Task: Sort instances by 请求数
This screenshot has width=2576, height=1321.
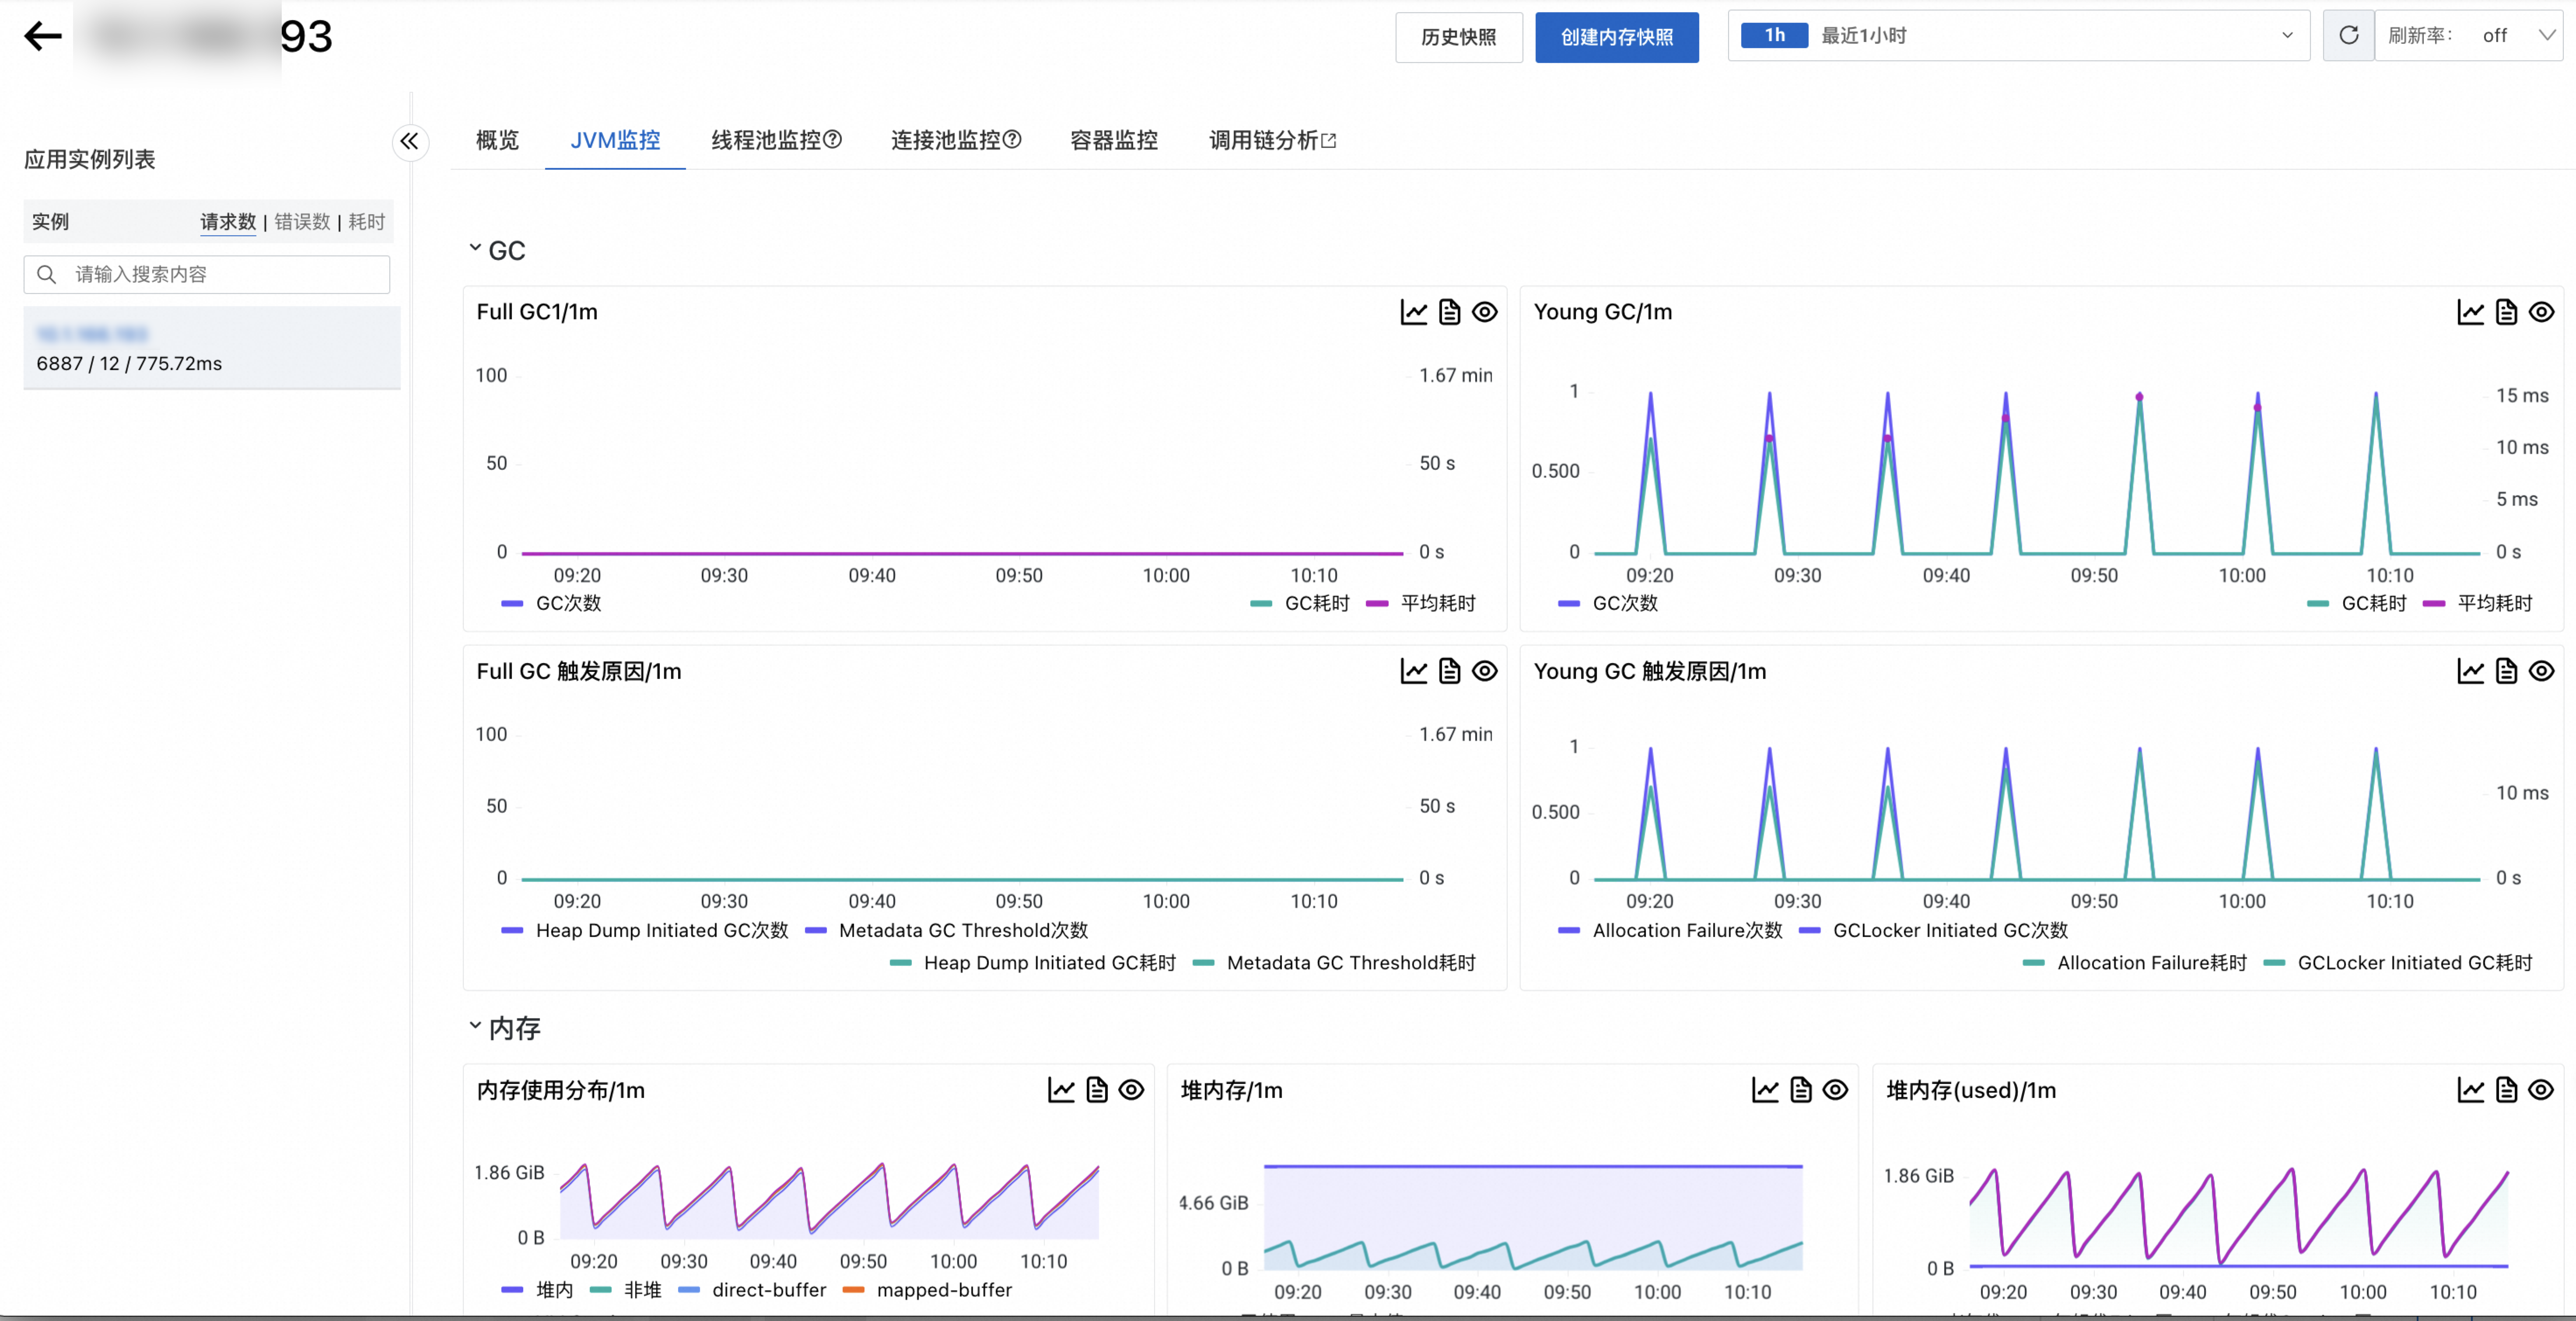Action: 228,222
